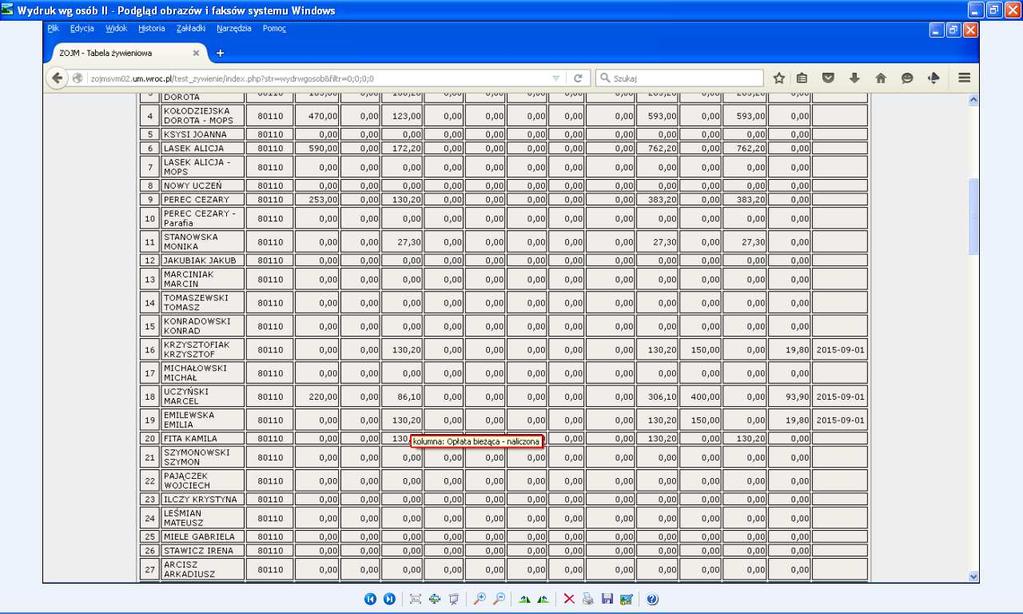Click the name UCZYŃSKI MARCEL

(185, 397)
